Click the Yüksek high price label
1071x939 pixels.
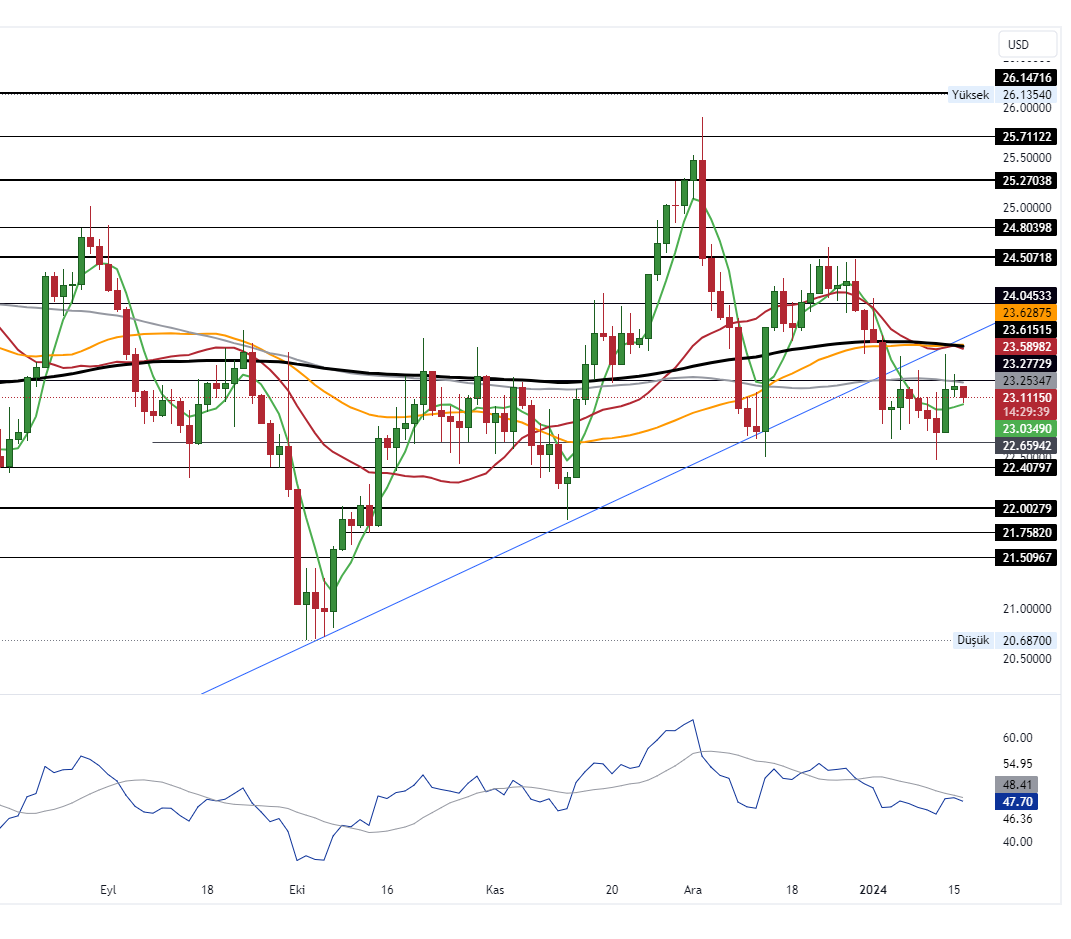970,95
